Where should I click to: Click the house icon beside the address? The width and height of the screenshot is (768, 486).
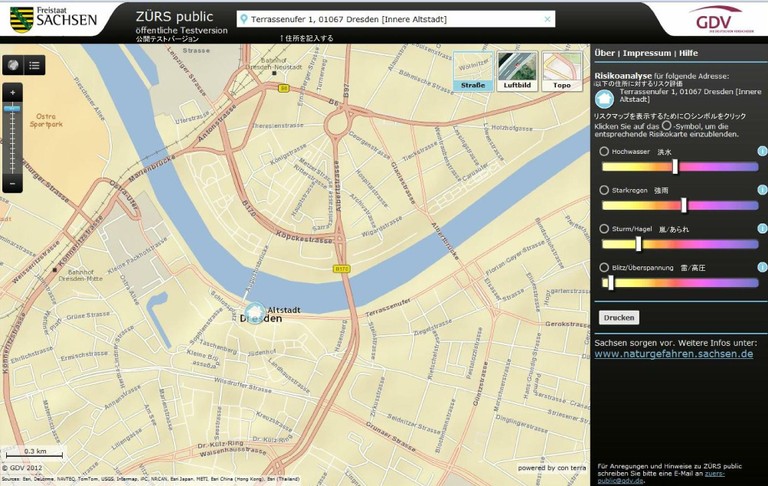[604, 98]
